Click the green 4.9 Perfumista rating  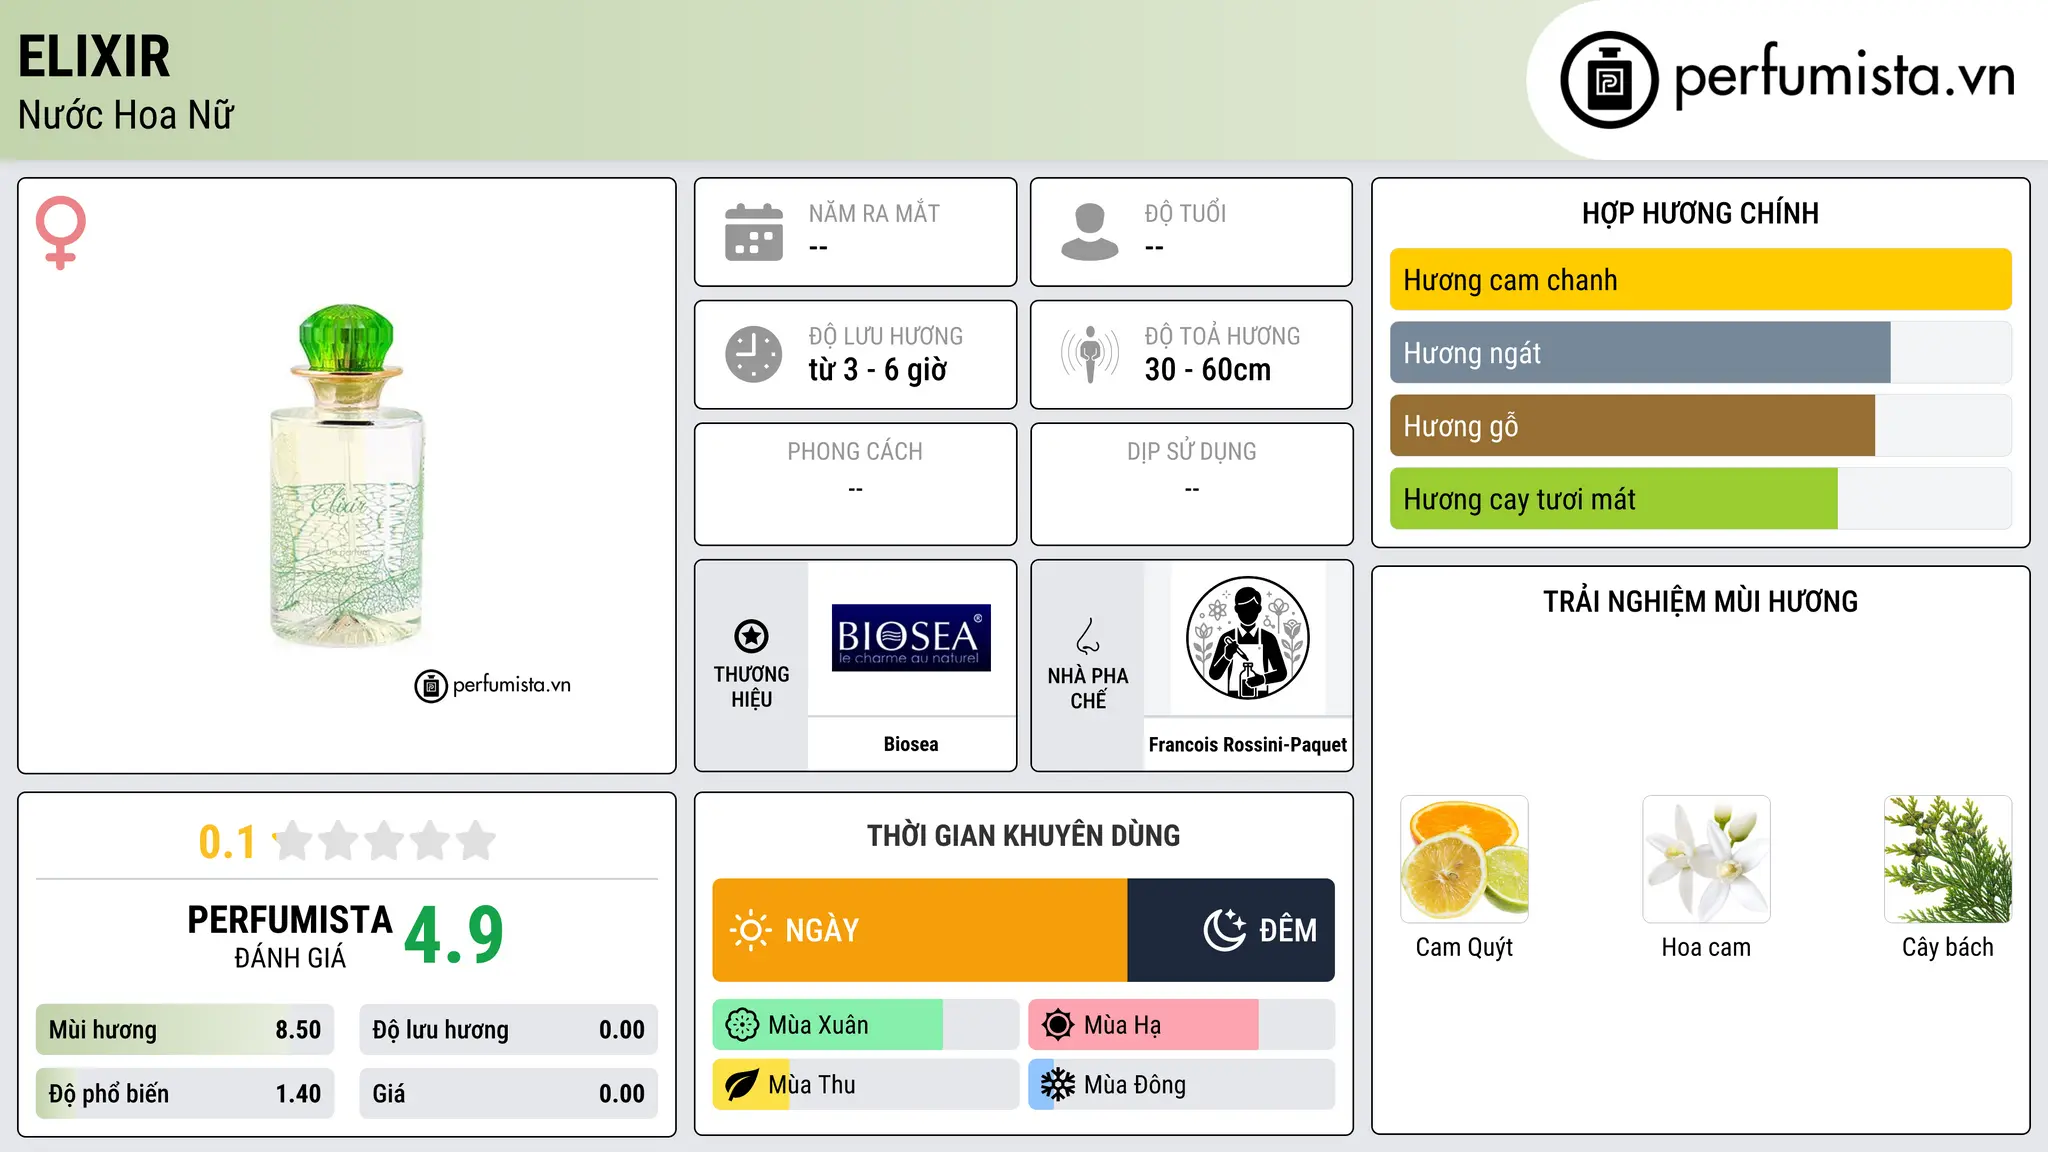454,935
